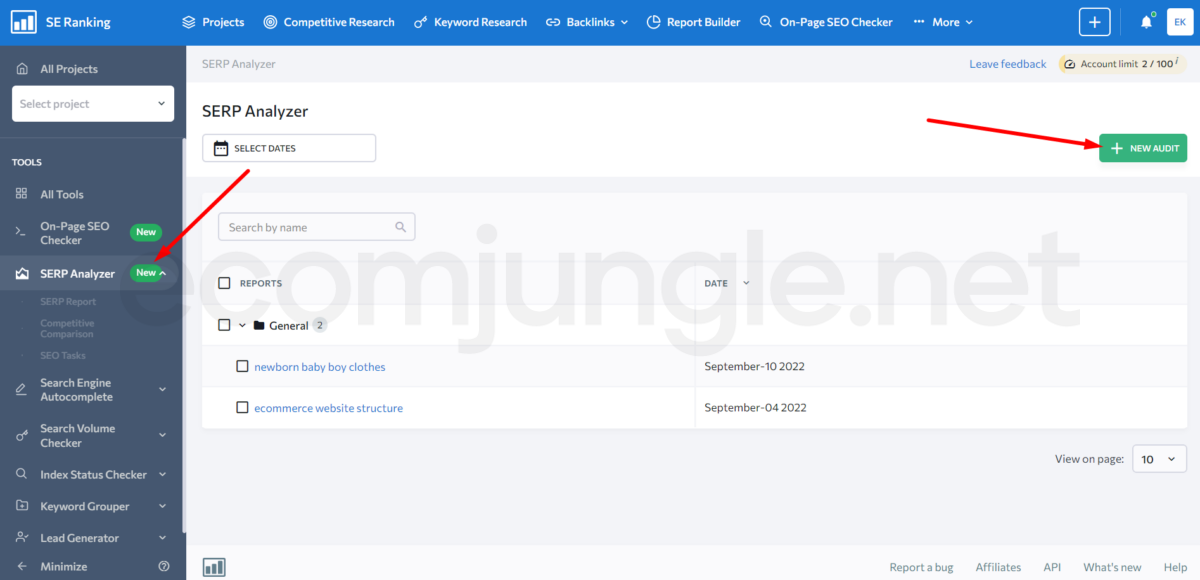
Task: Check the newborn baby boy clothes checkbox
Action: coord(242,366)
